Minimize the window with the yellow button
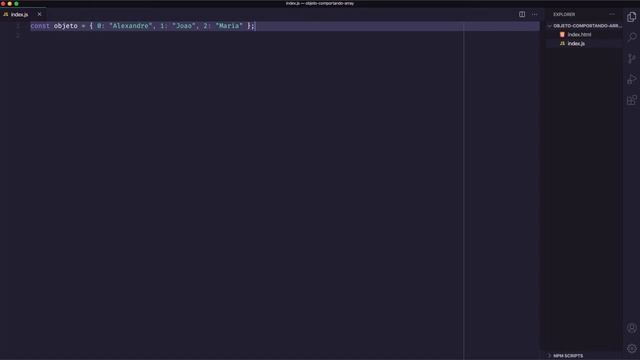 coord(10,3)
